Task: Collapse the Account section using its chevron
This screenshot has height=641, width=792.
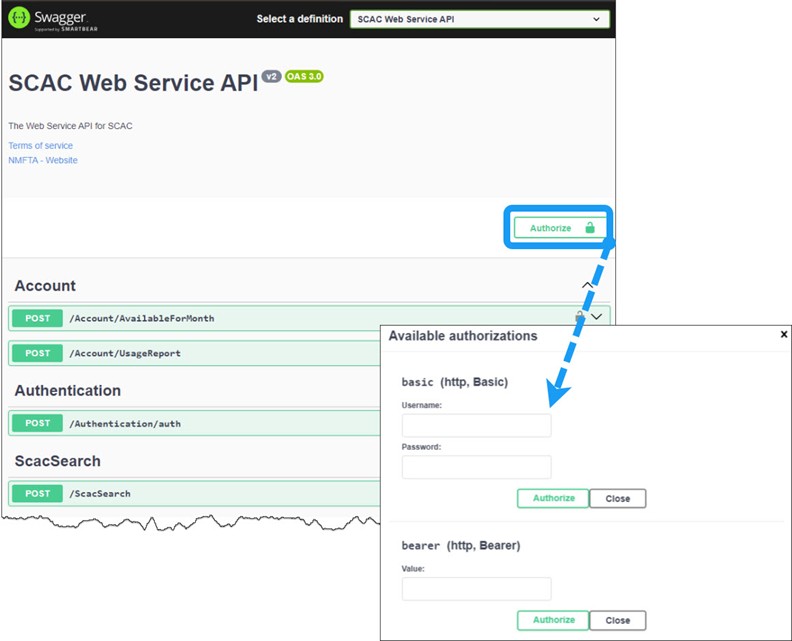Action: [x=588, y=285]
